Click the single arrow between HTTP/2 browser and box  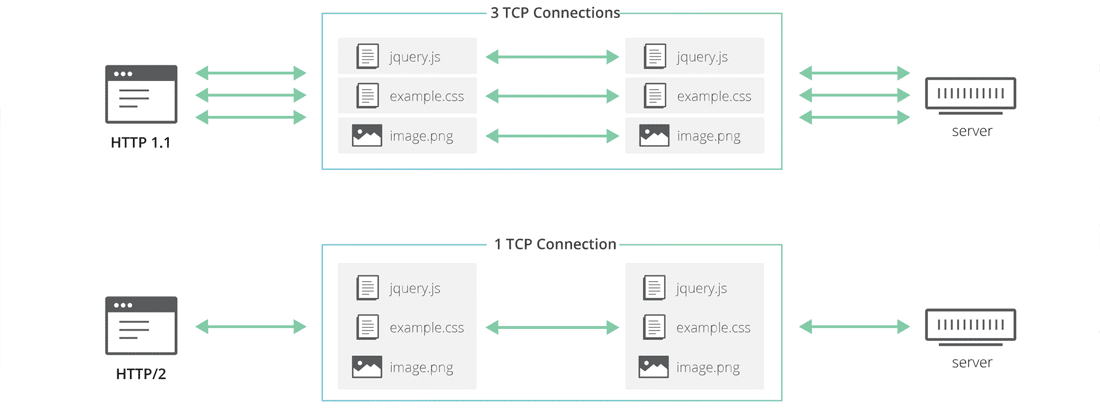250,326
